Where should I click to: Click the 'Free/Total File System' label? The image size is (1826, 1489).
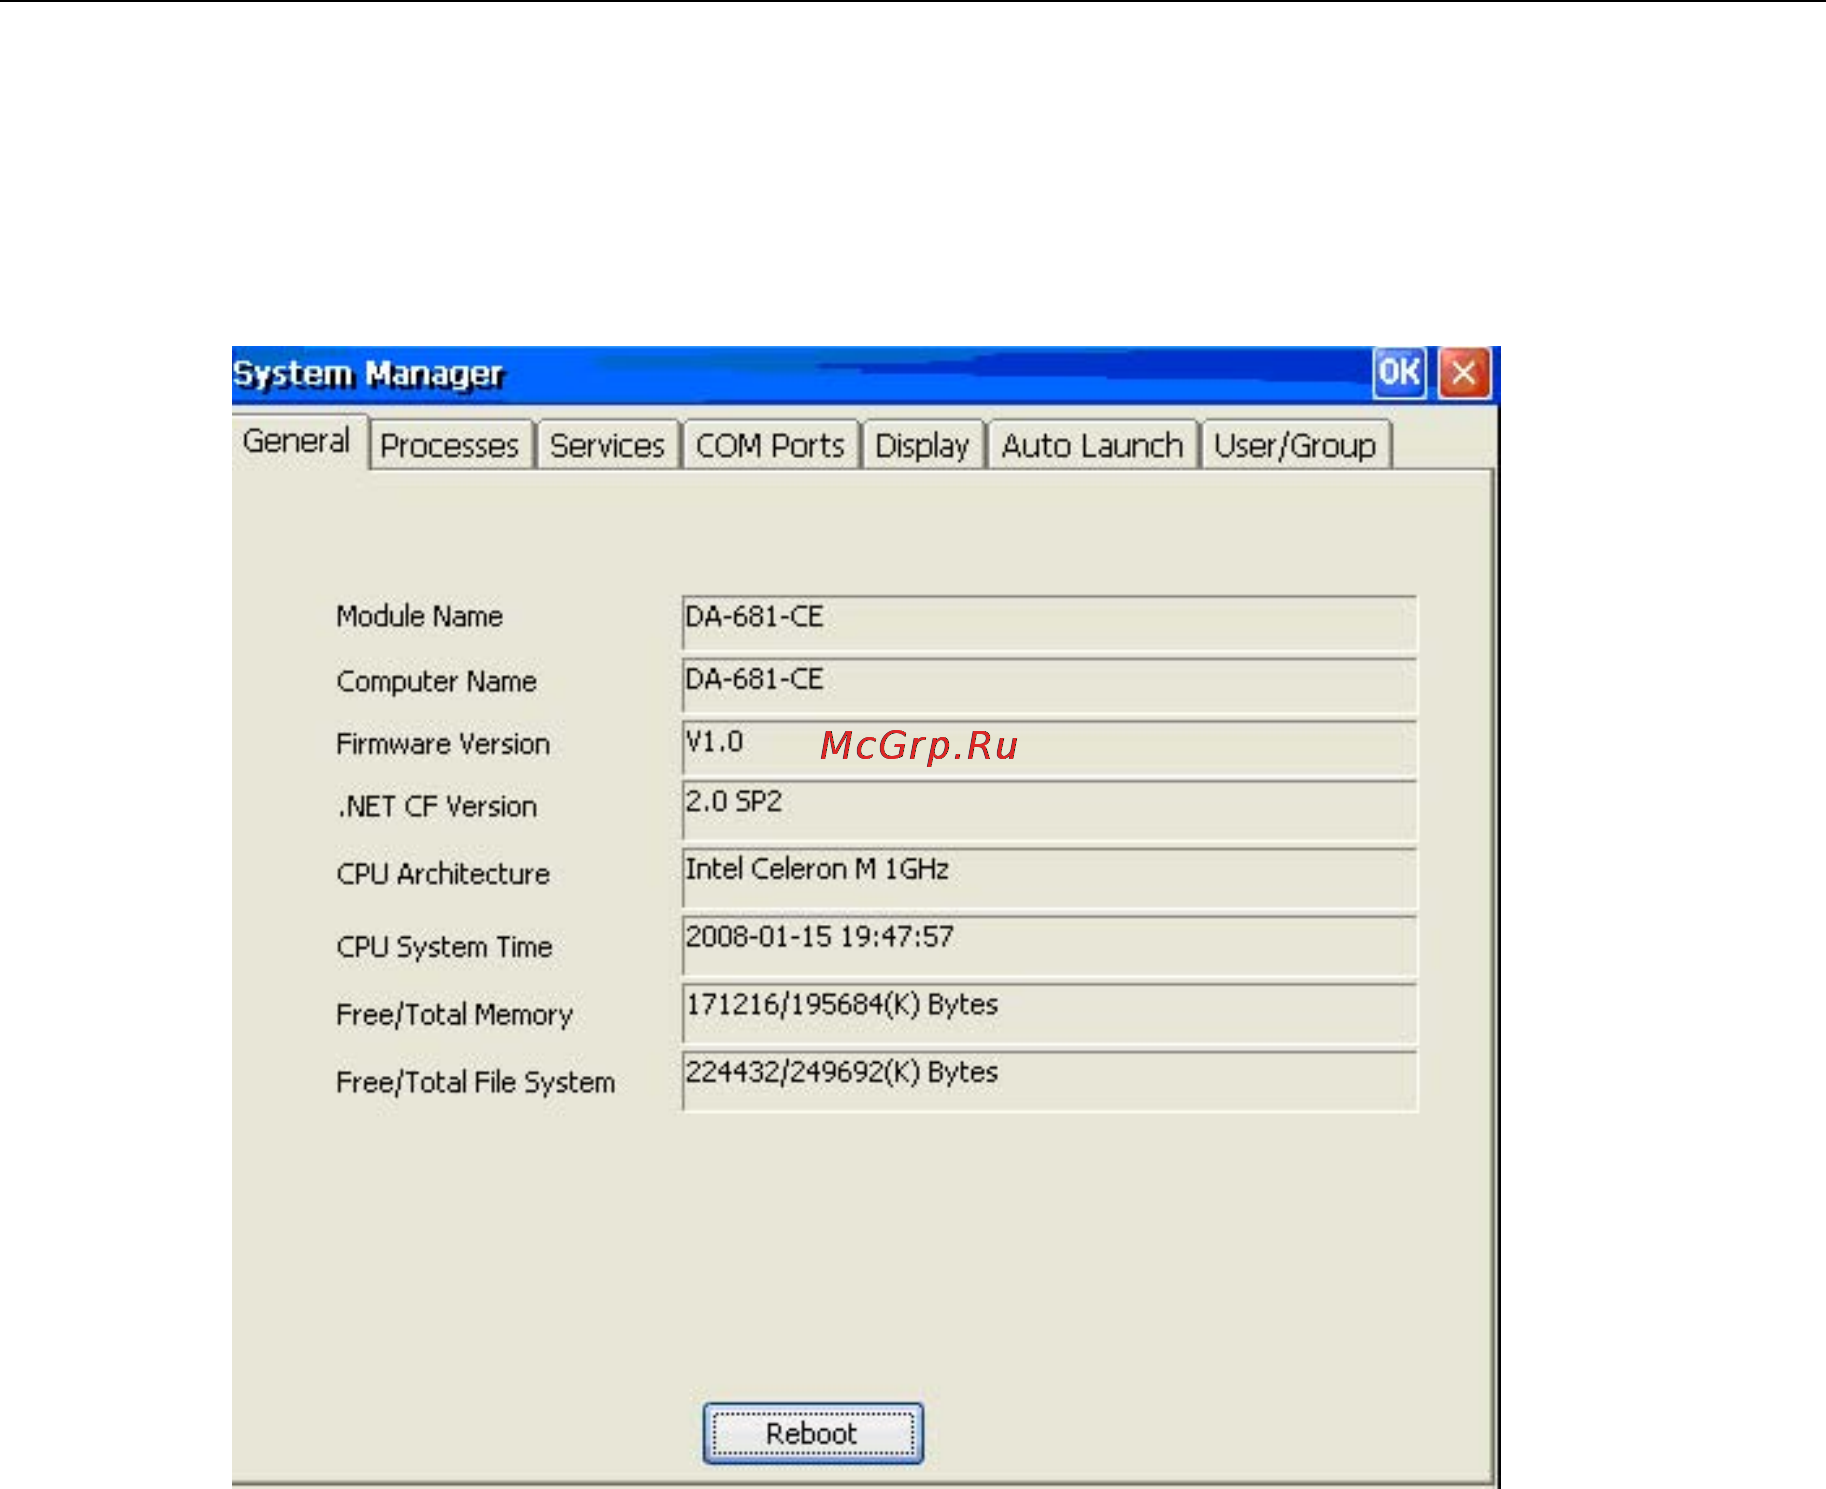tap(475, 1082)
